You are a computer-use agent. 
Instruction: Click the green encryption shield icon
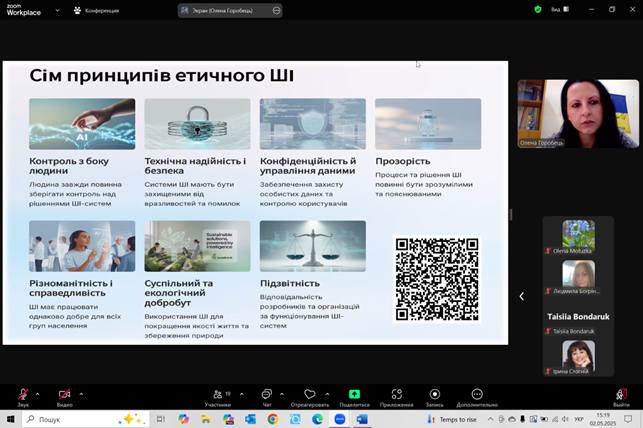(x=537, y=9)
